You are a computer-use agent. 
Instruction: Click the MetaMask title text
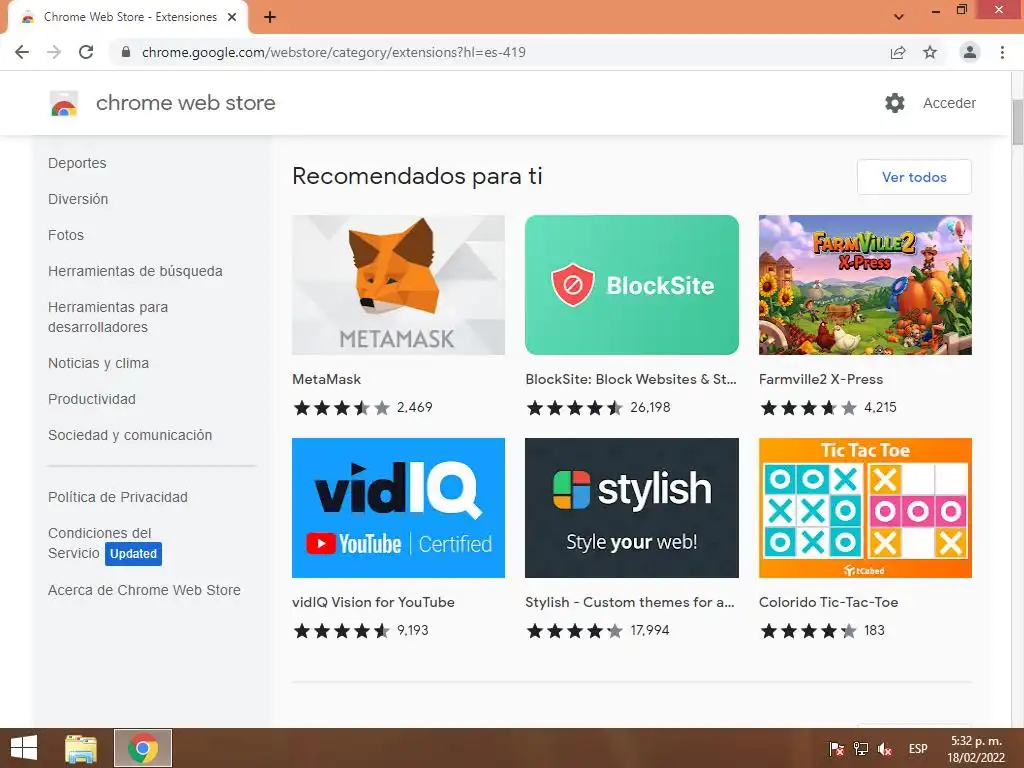pos(327,379)
